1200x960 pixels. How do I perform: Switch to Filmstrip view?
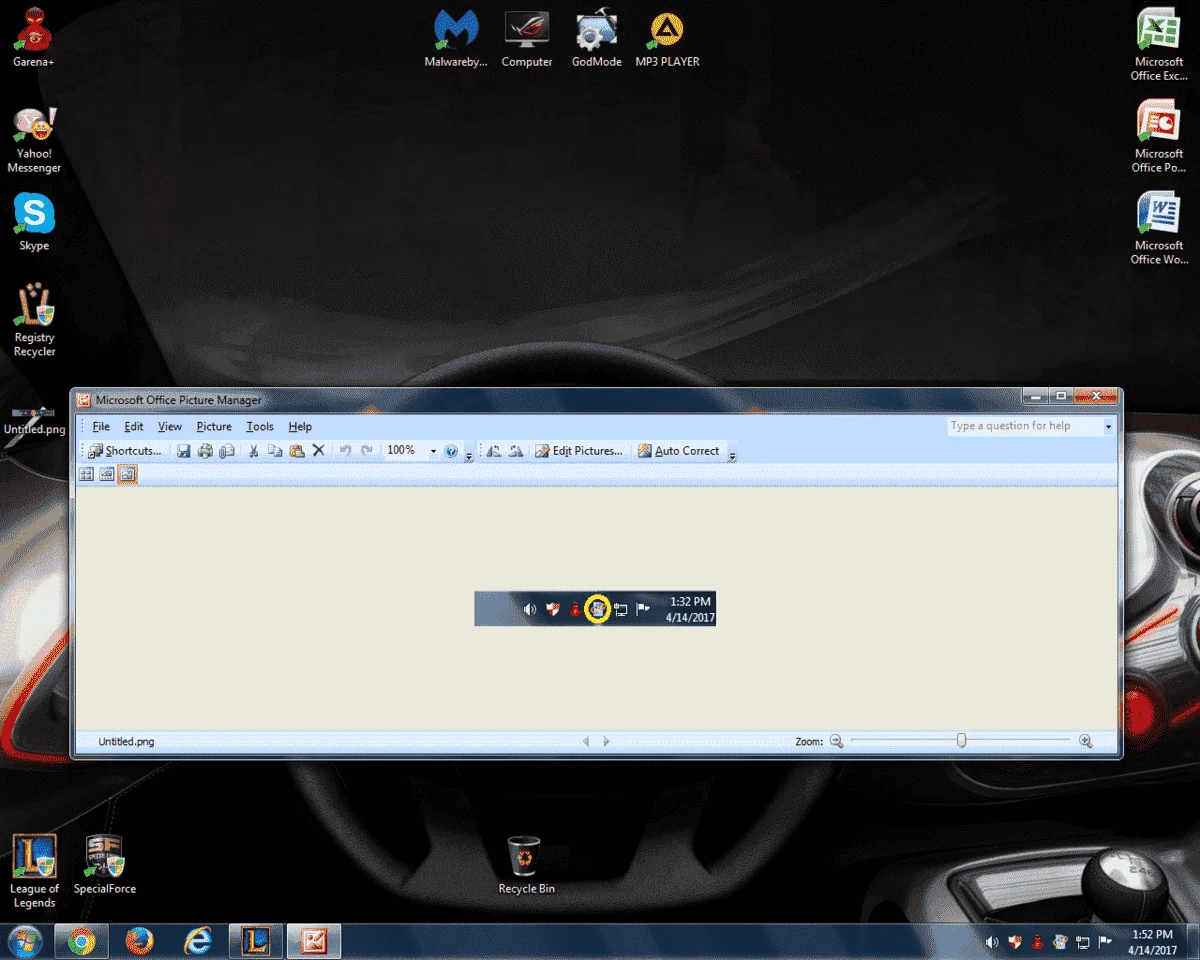(x=106, y=474)
